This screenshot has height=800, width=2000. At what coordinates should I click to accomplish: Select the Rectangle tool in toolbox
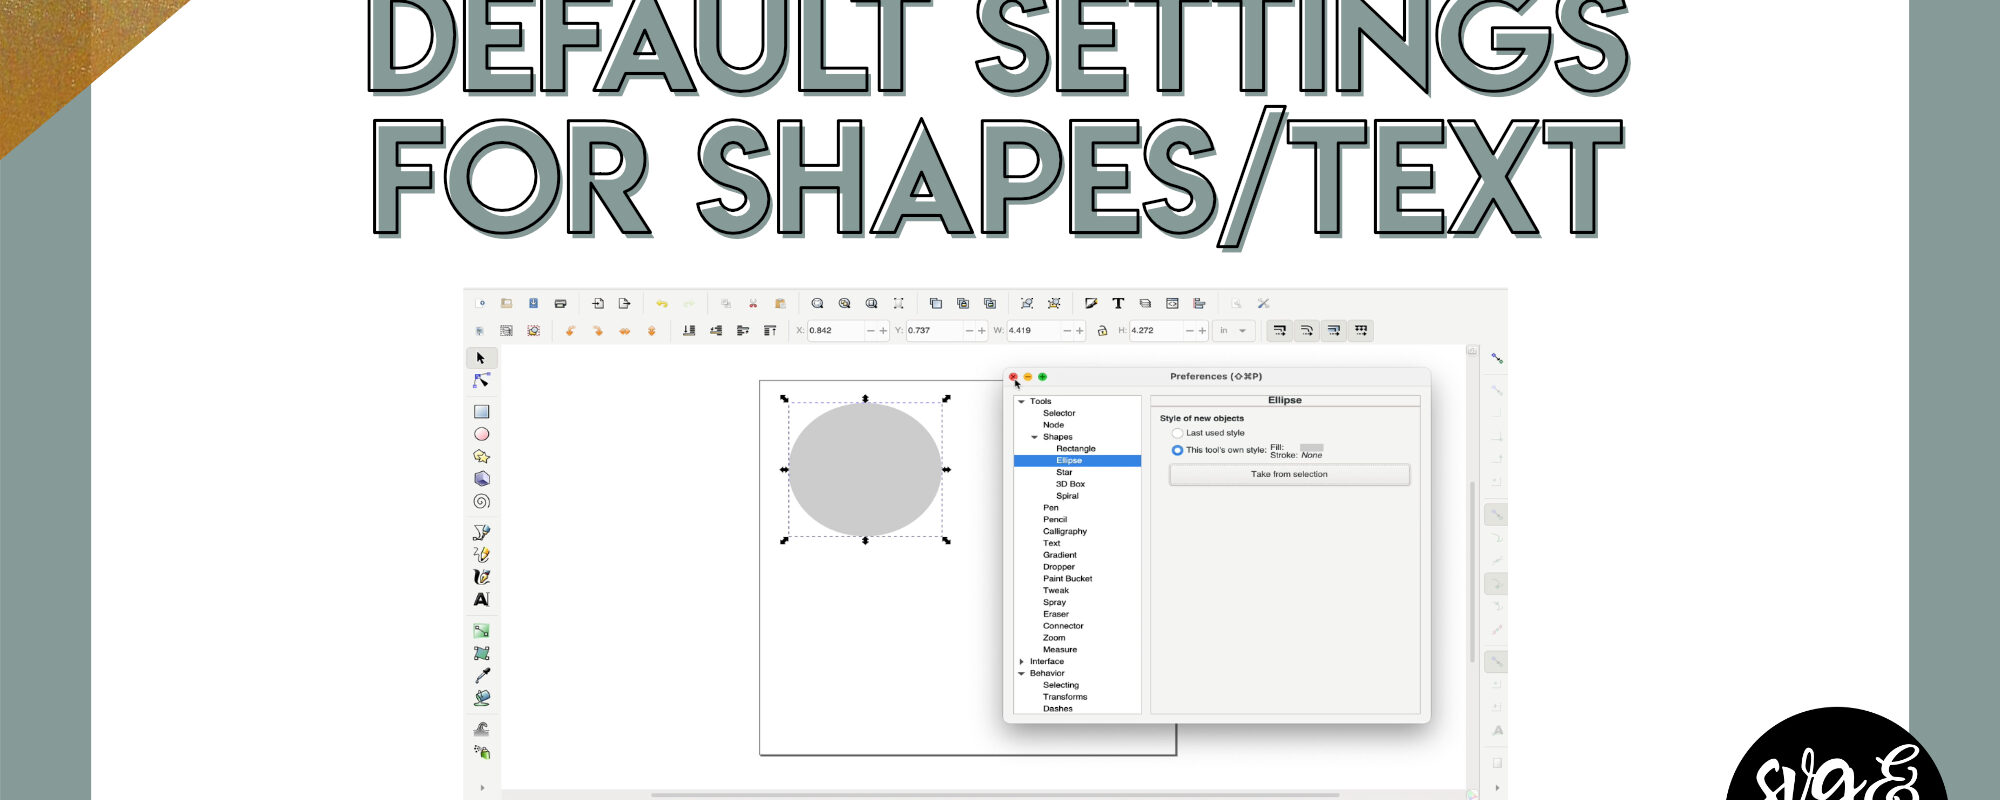coord(481,411)
